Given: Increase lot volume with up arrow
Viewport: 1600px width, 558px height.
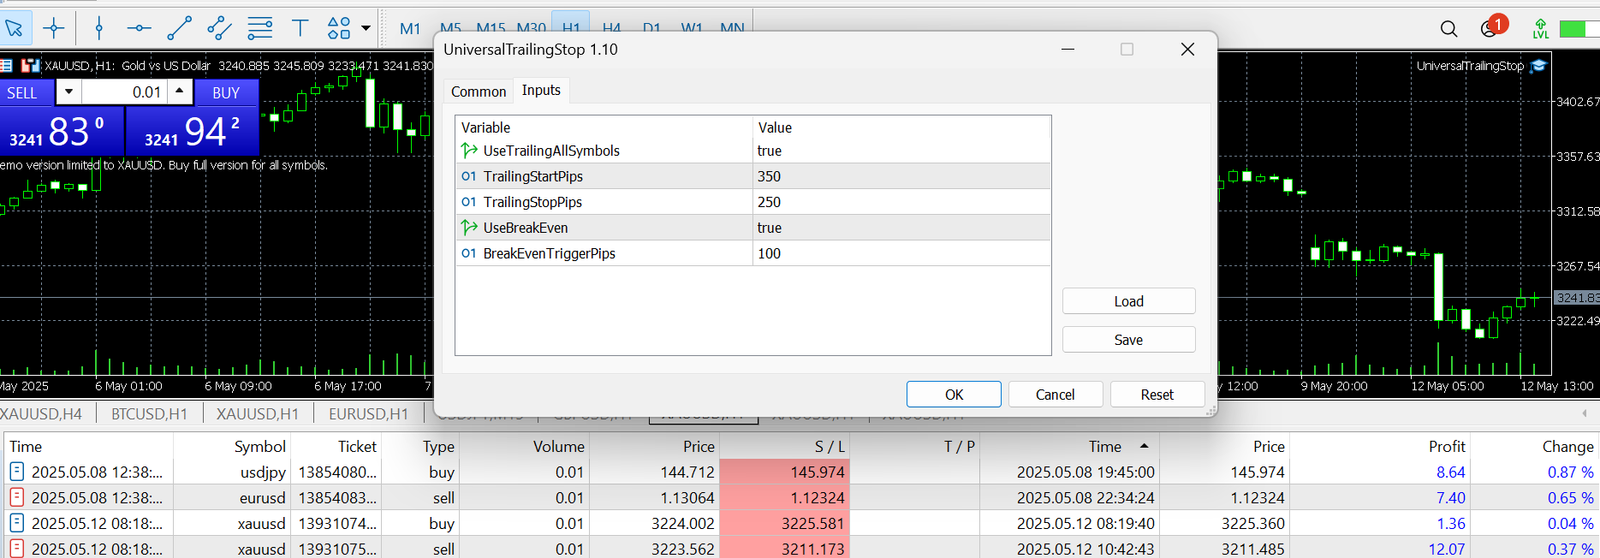Looking at the screenshot, I should click(x=179, y=92).
